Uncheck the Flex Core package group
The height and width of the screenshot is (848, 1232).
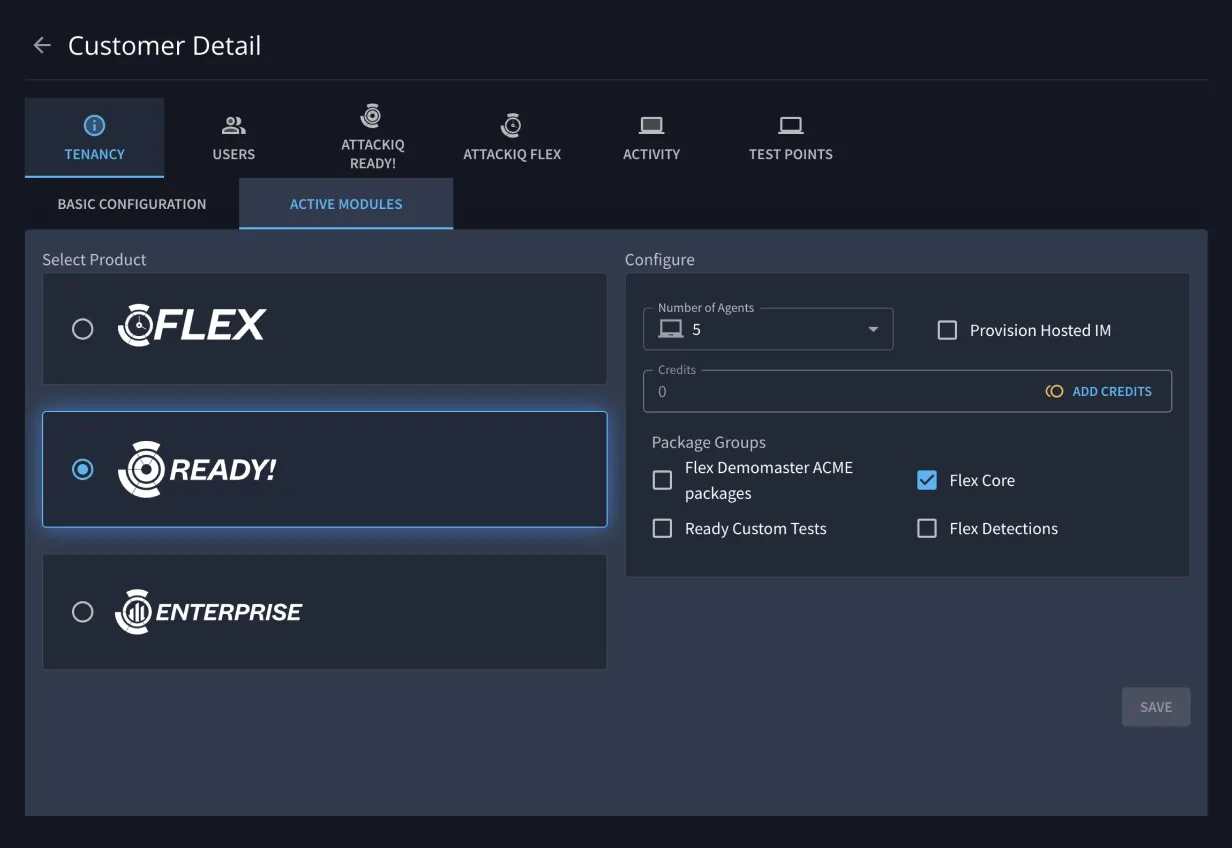pos(927,480)
